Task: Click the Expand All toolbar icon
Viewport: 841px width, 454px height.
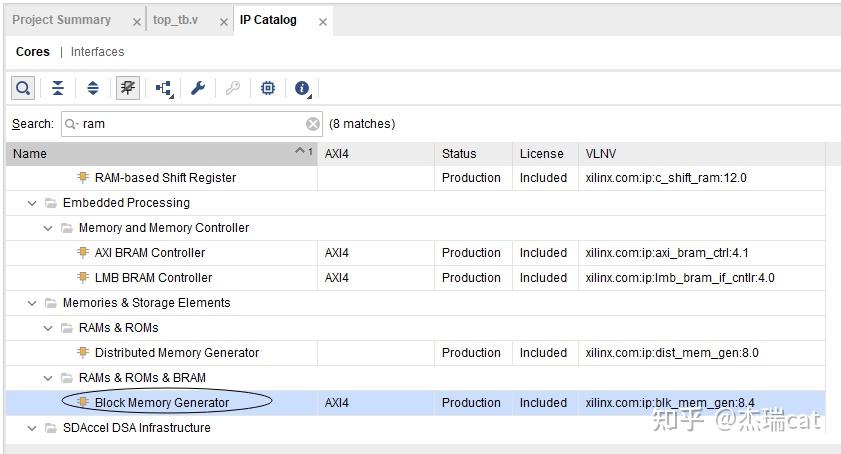Action: [x=93, y=88]
